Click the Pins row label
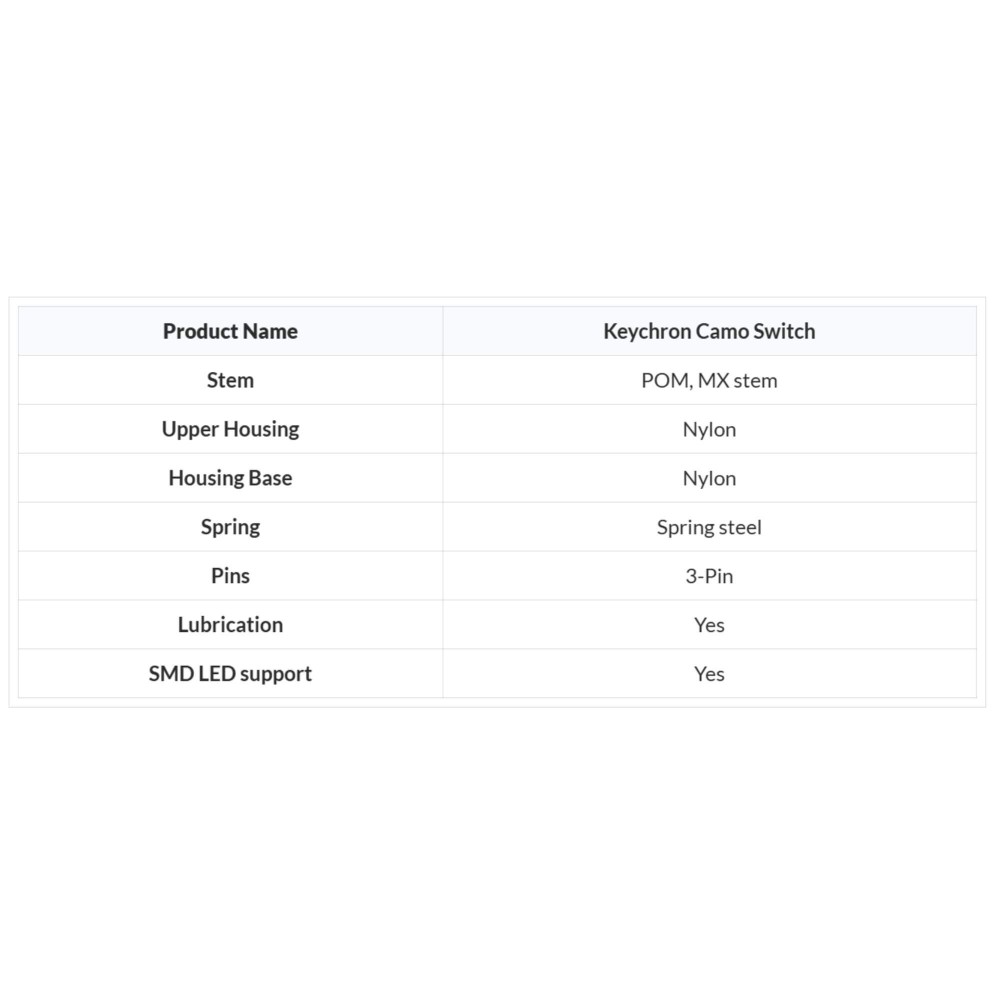Viewport: 1000px width, 1000px height. point(230,576)
